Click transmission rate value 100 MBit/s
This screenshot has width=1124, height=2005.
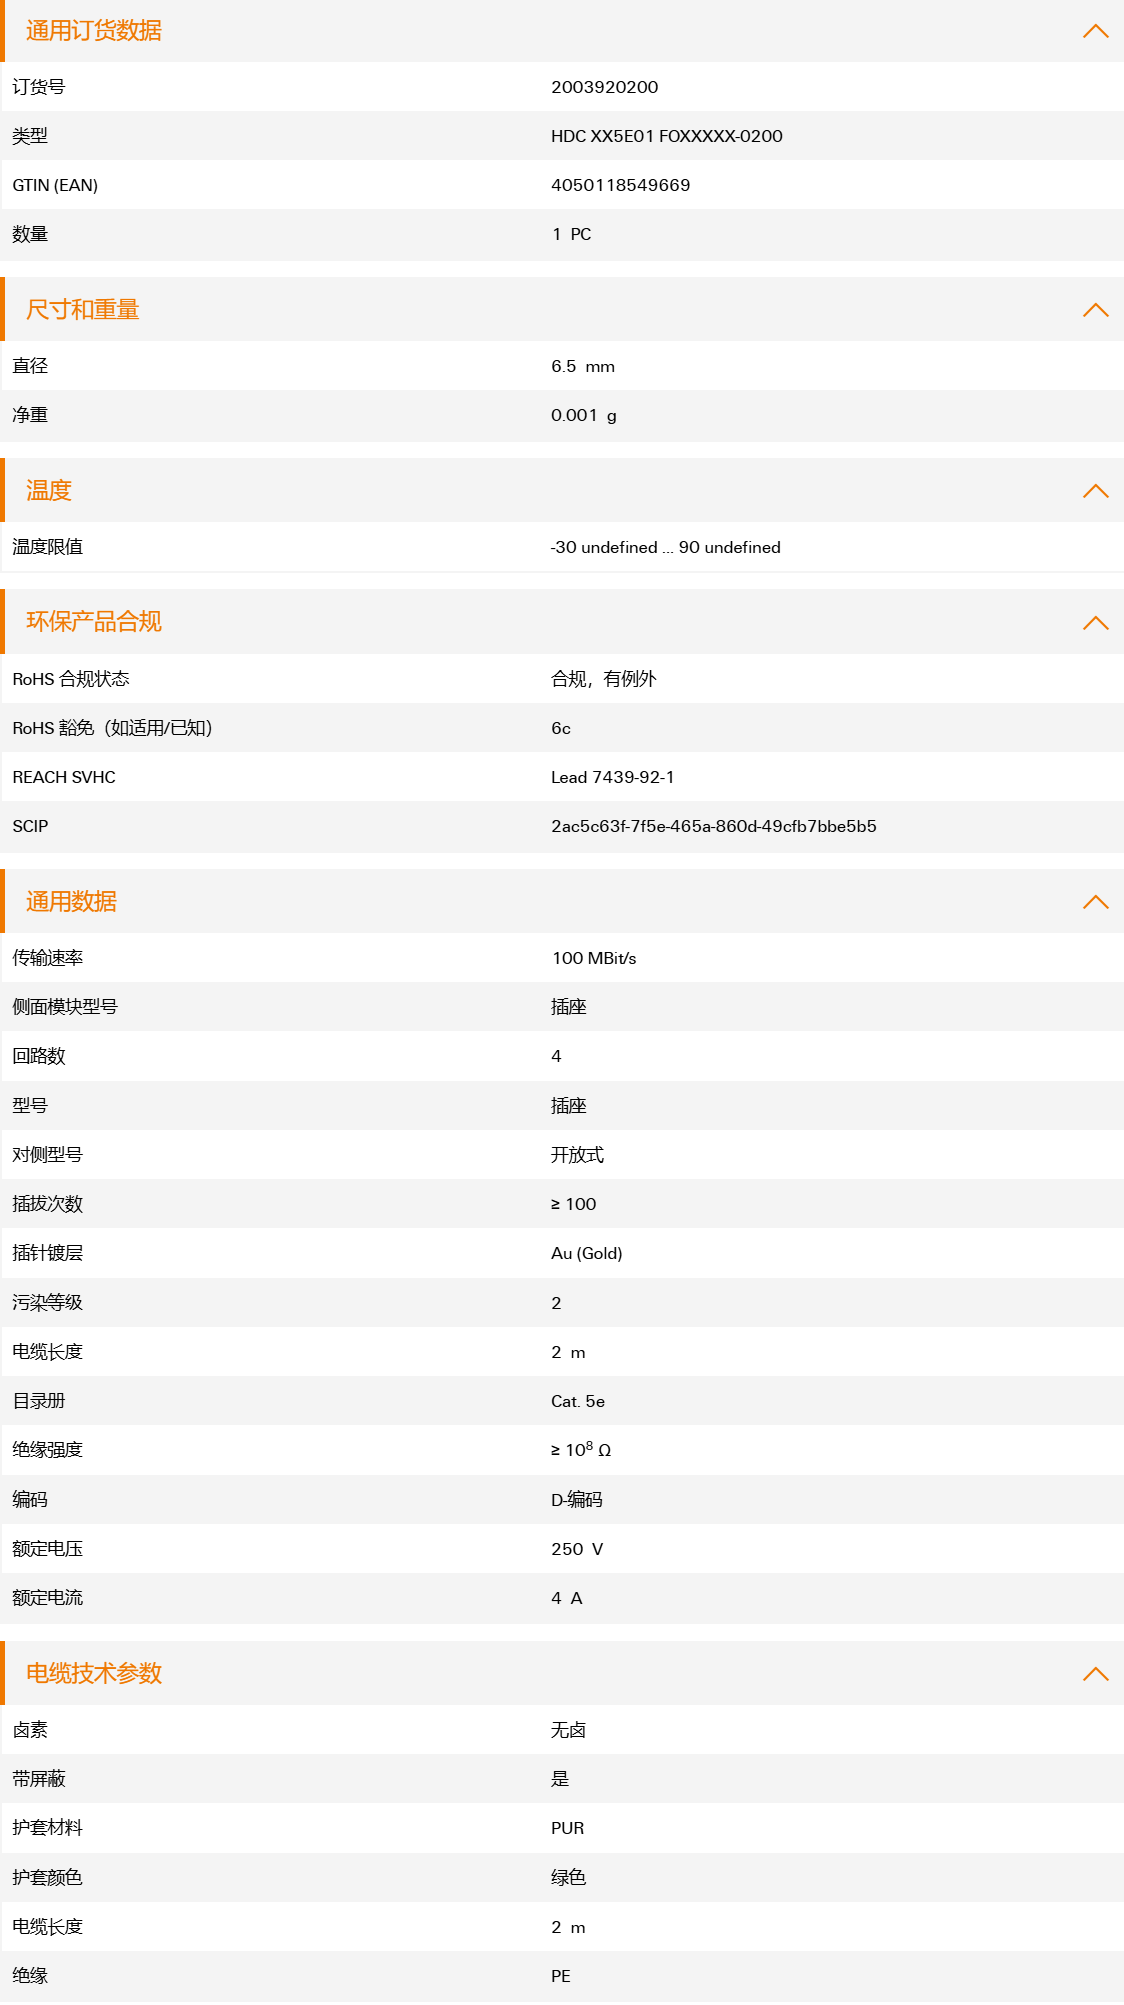point(594,958)
